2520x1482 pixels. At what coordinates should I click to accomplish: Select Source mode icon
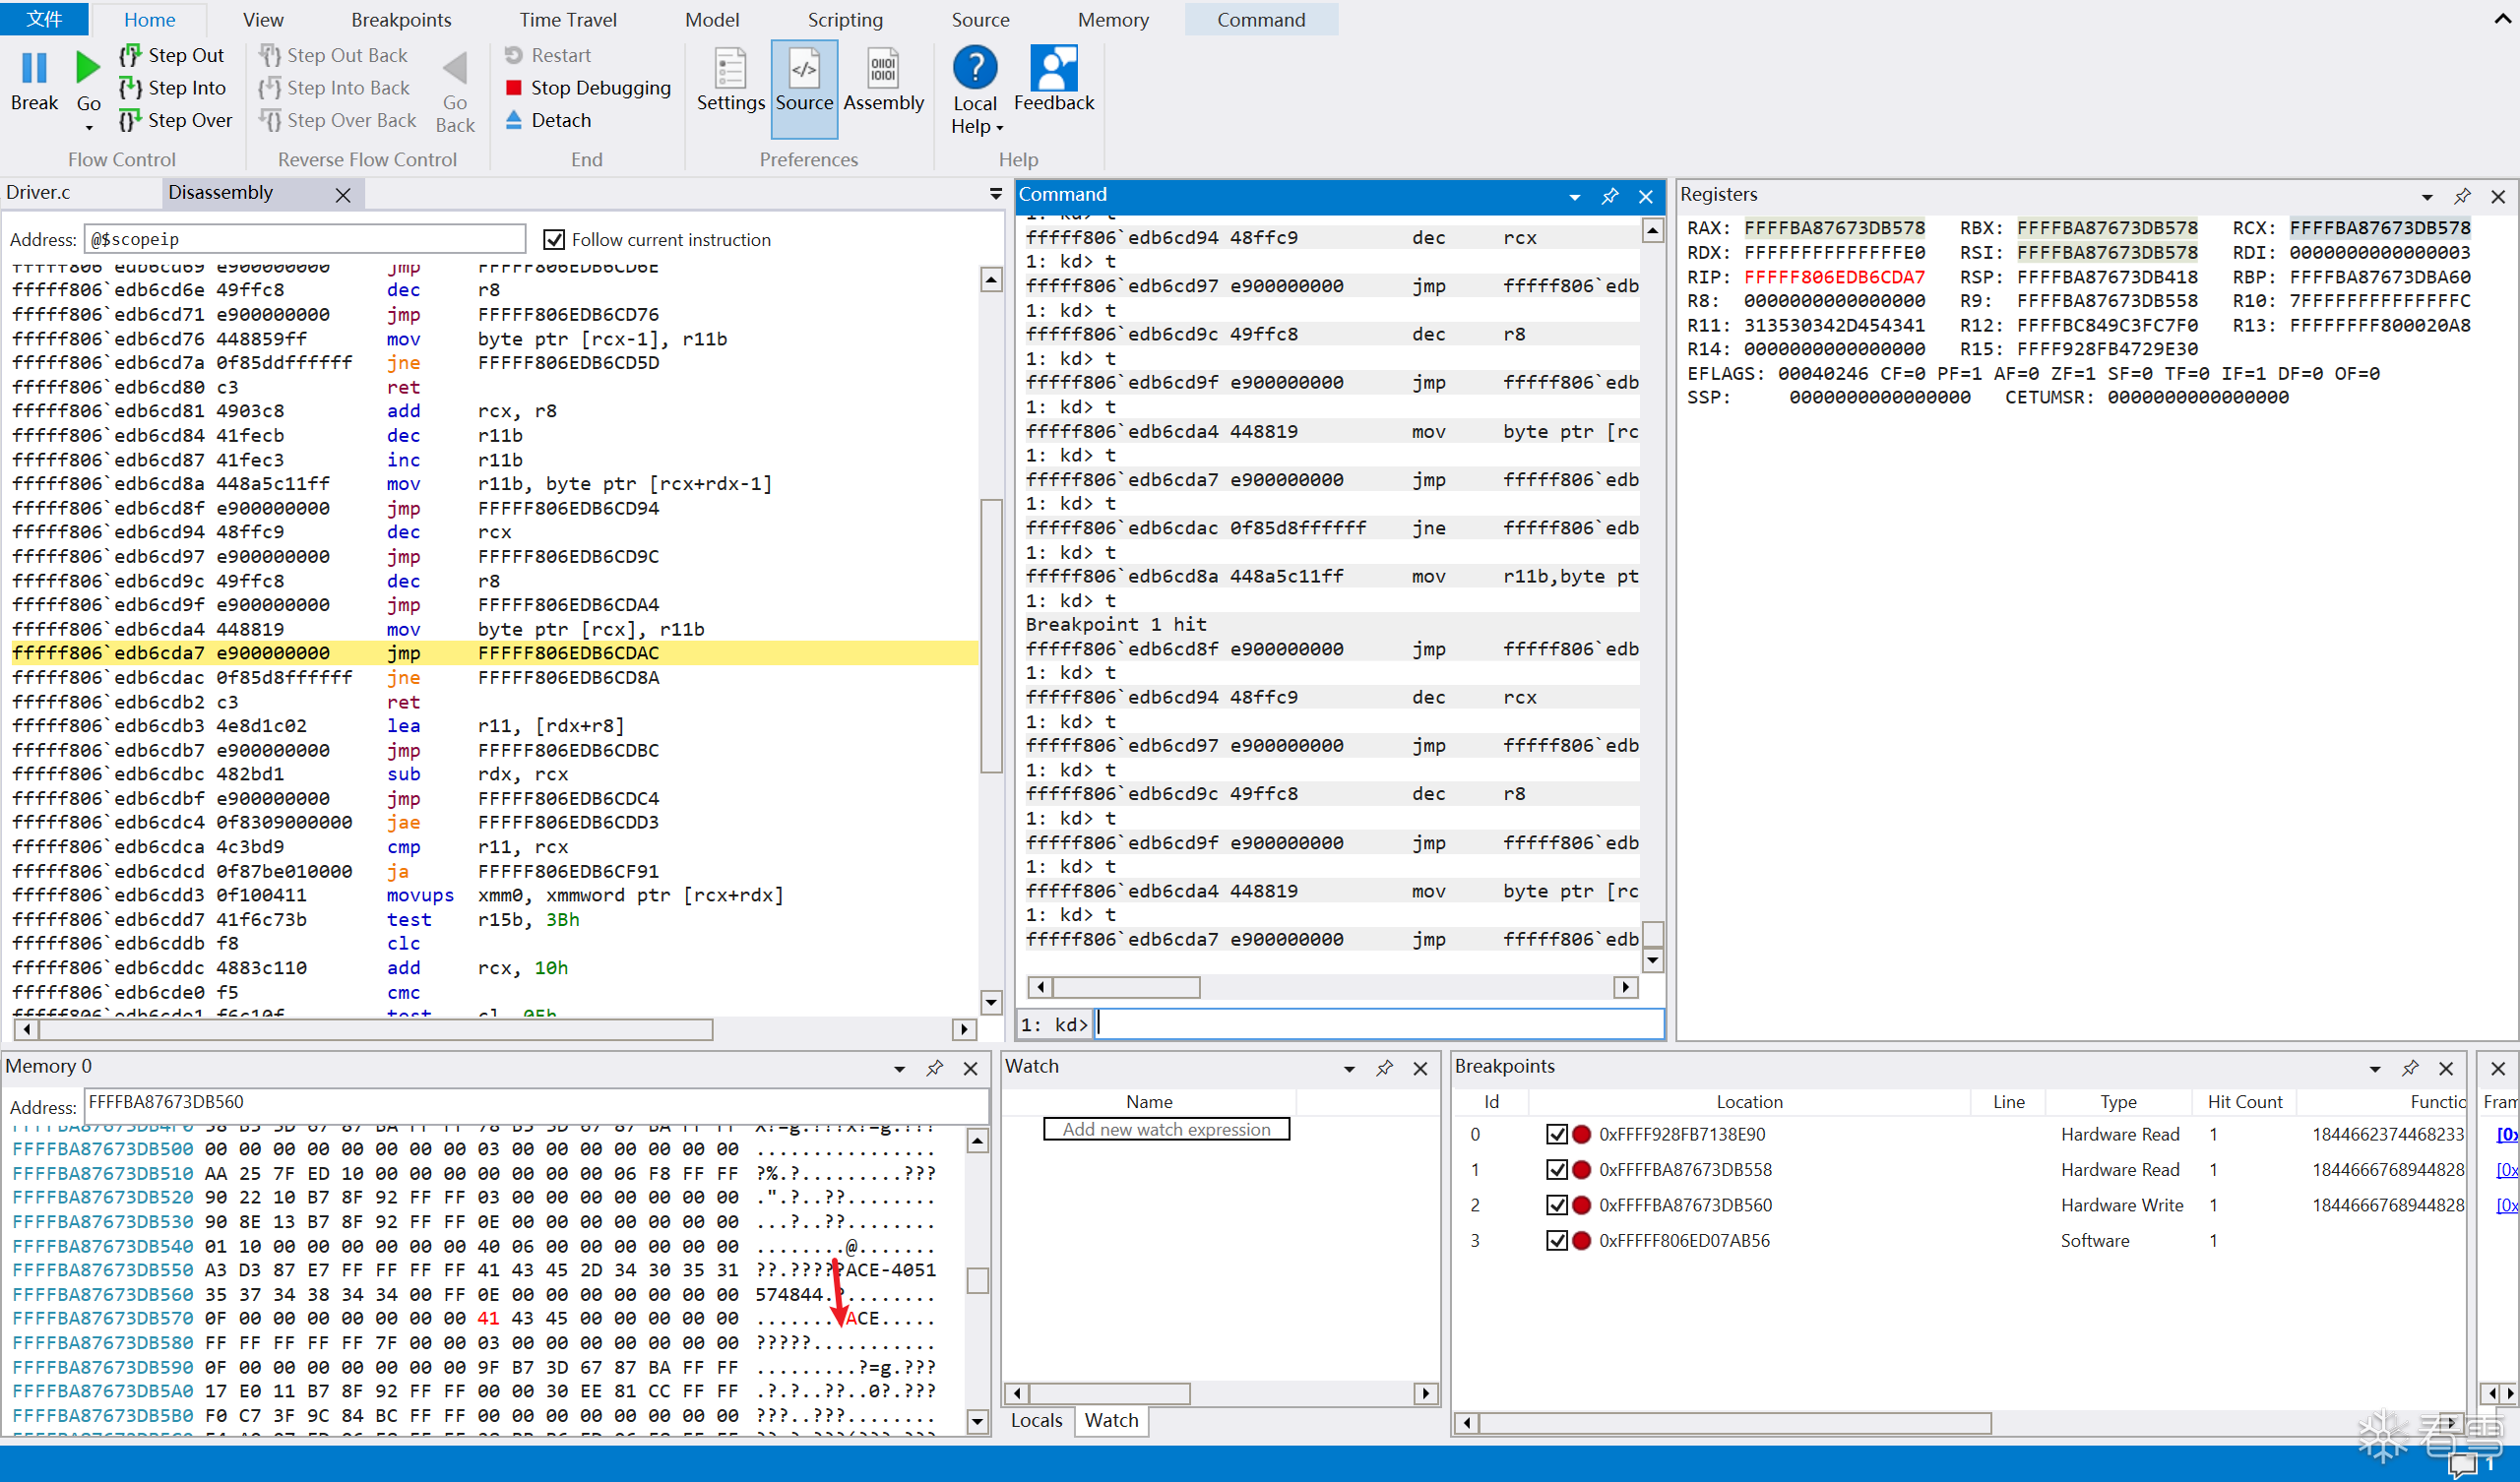[804, 68]
